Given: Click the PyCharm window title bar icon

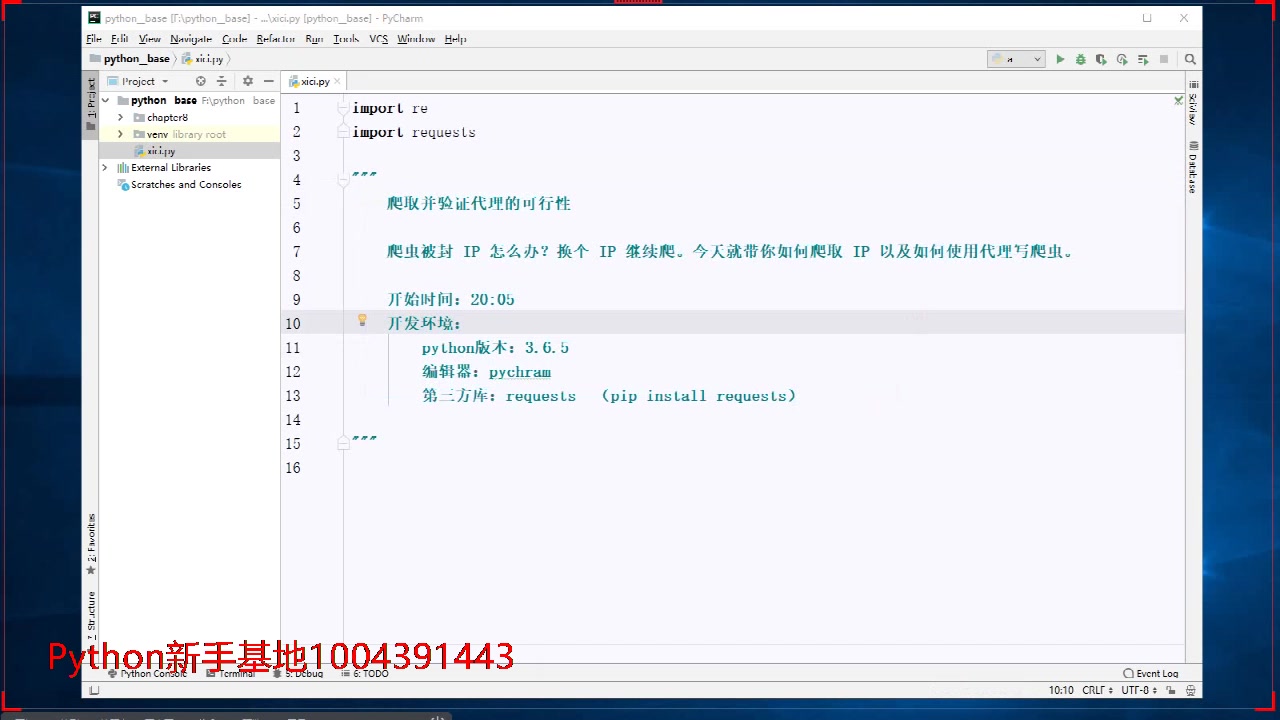Looking at the screenshot, I should click(94, 18).
